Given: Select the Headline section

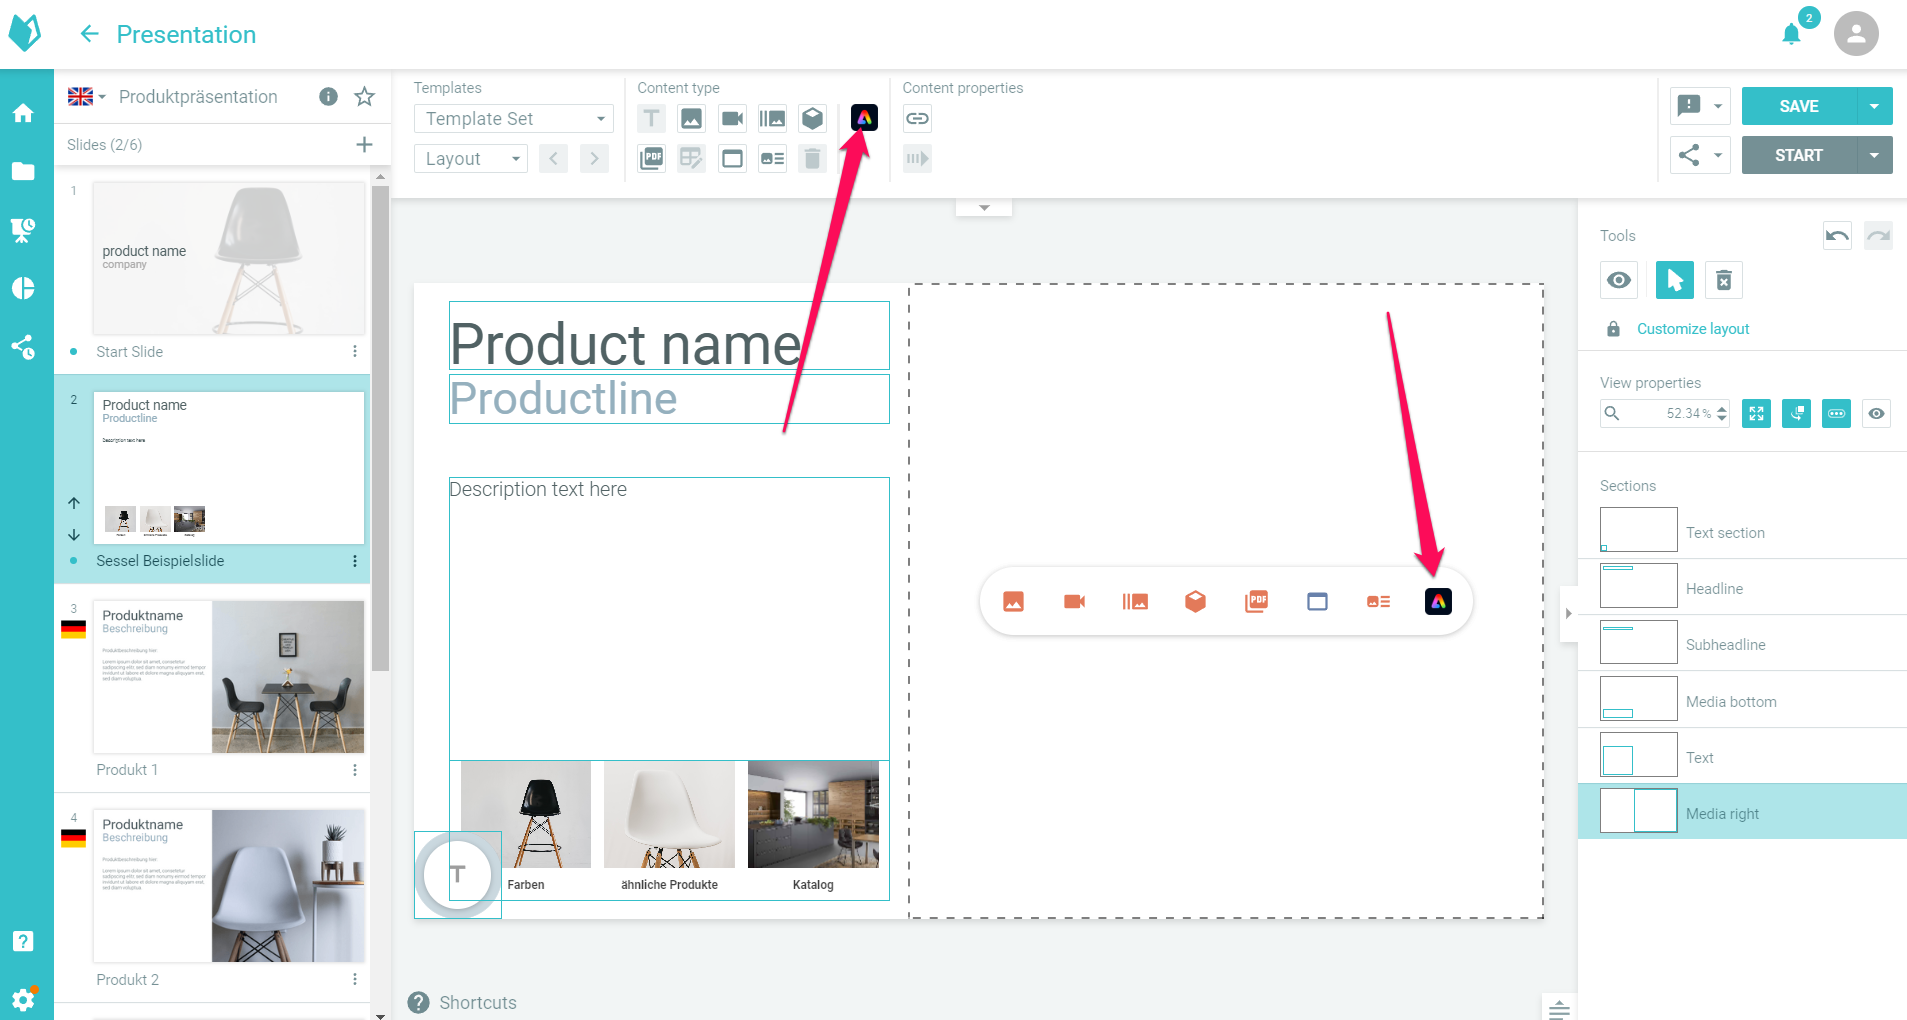Looking at the screenshot, I should click(1713, 588).
